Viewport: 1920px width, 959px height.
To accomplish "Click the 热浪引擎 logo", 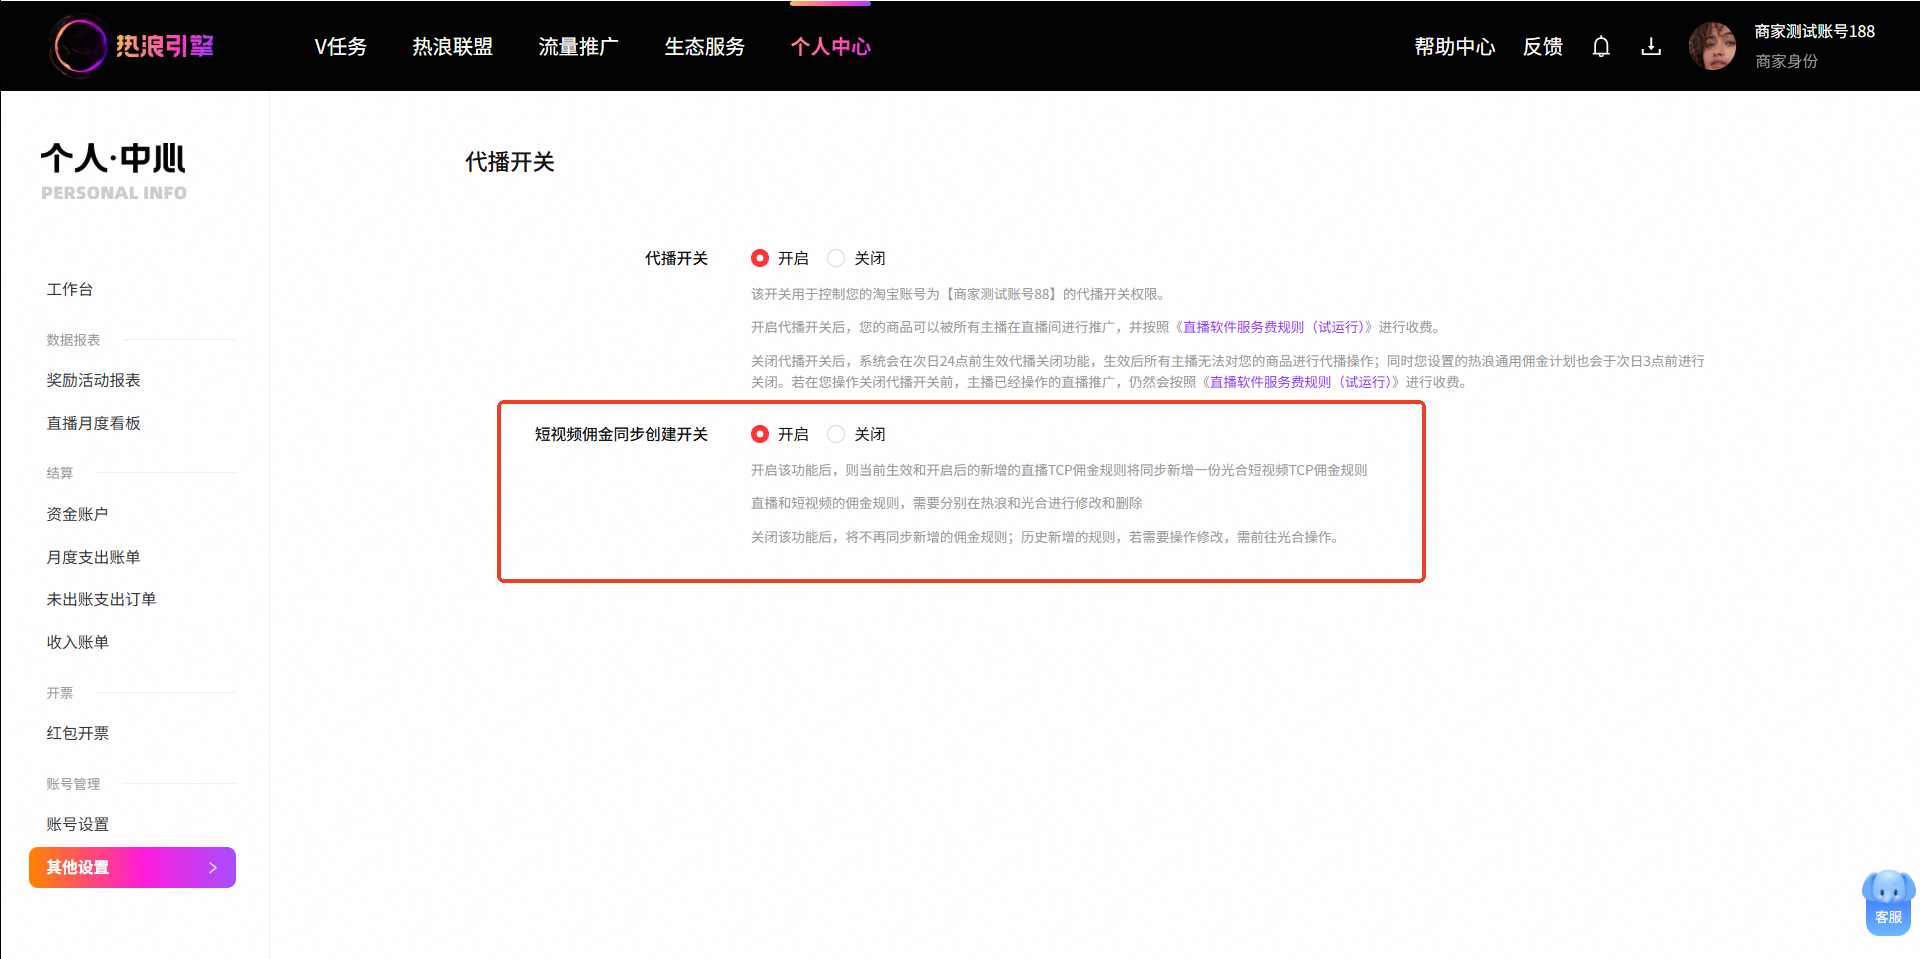I will 132,46.
